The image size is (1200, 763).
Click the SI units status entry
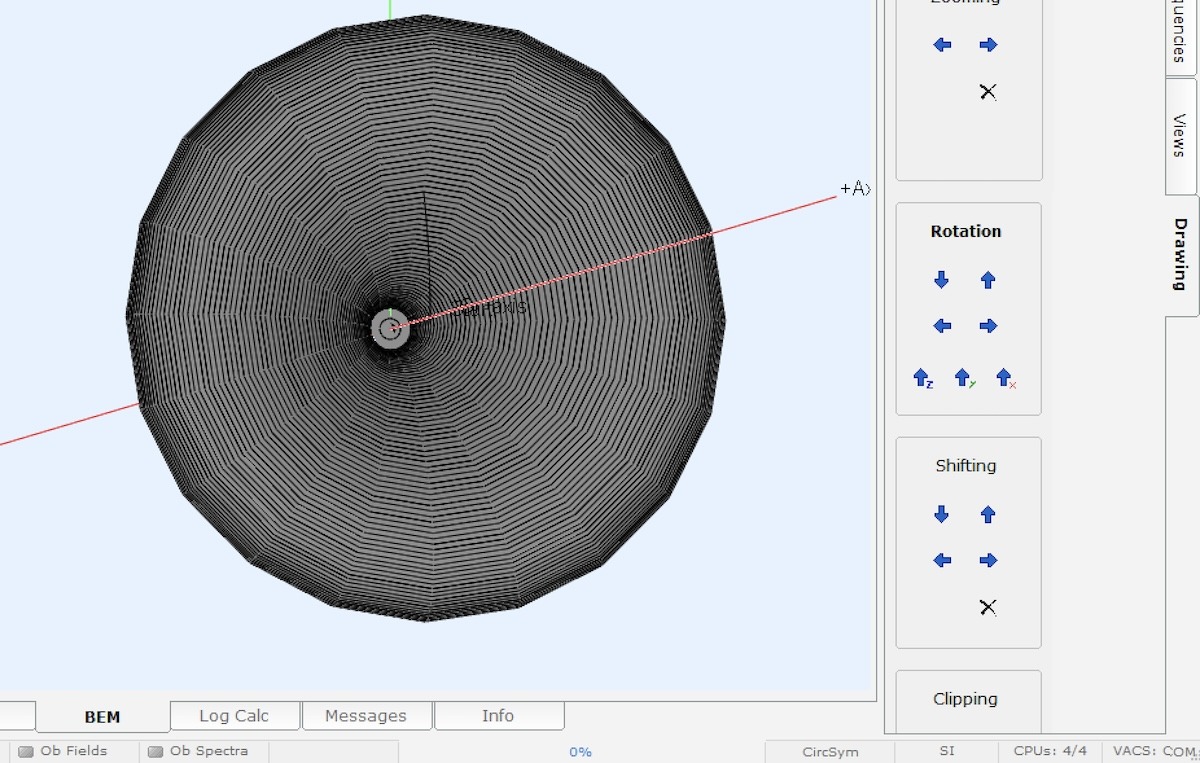point(947,751)
